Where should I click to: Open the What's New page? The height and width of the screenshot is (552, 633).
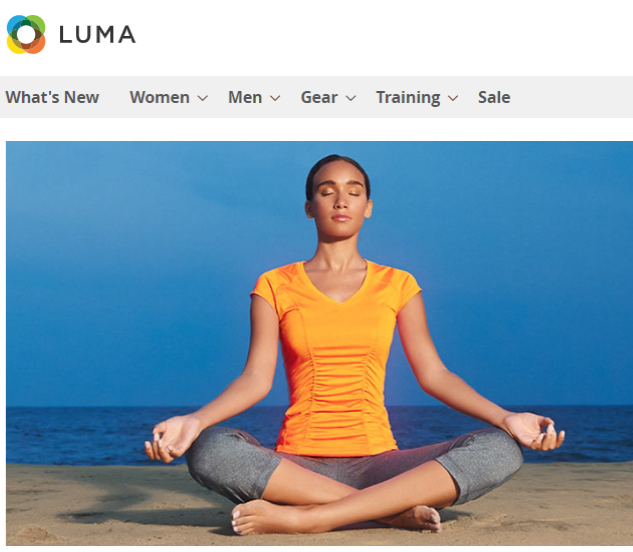tap(52, 97)
